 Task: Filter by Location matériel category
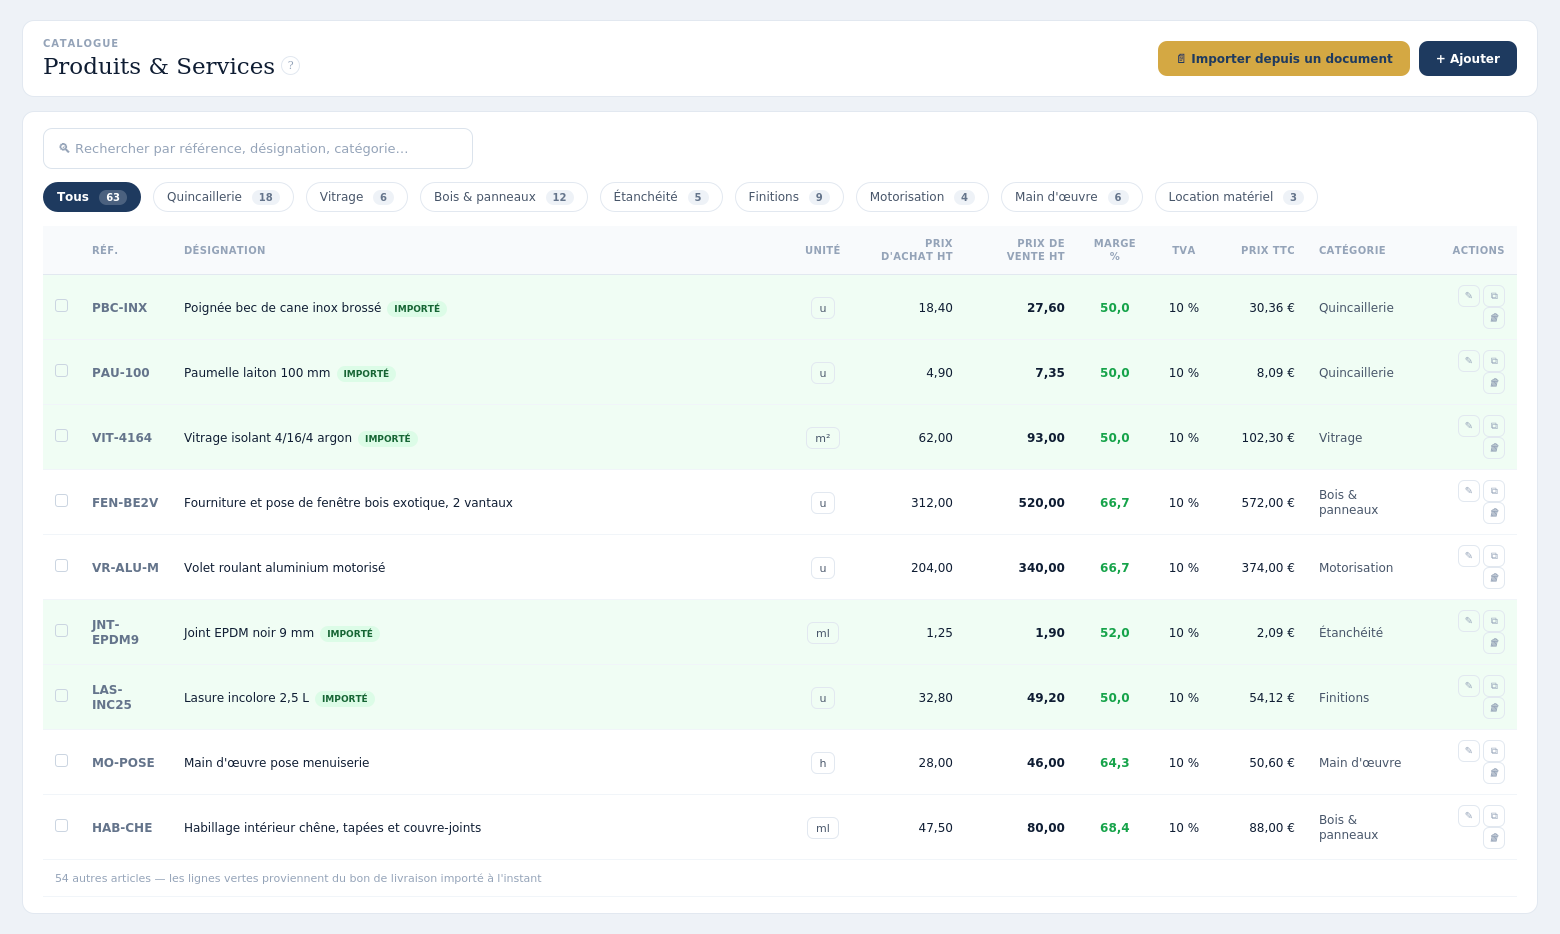pyautogui.click(x=1236, y=197)
